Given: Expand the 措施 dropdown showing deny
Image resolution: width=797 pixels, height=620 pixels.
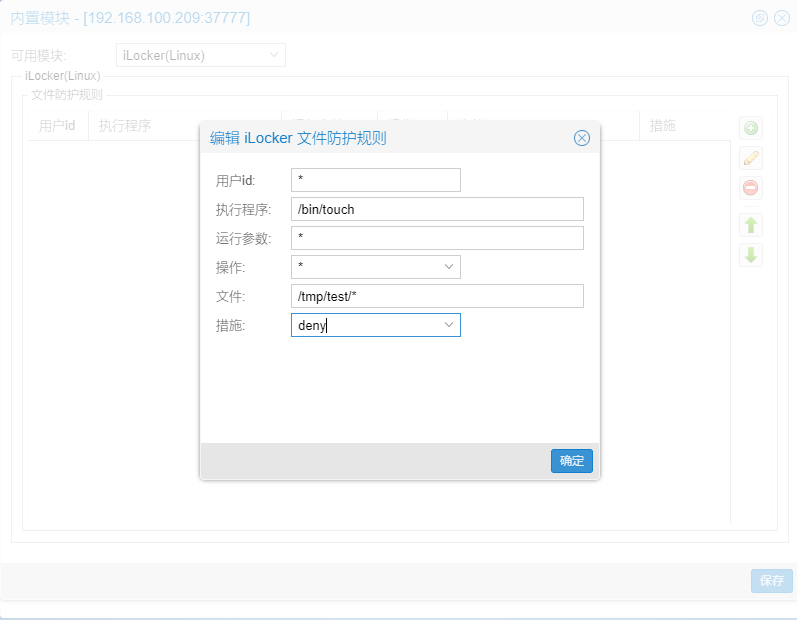Looking at the screenshot, I should (448, 325).
